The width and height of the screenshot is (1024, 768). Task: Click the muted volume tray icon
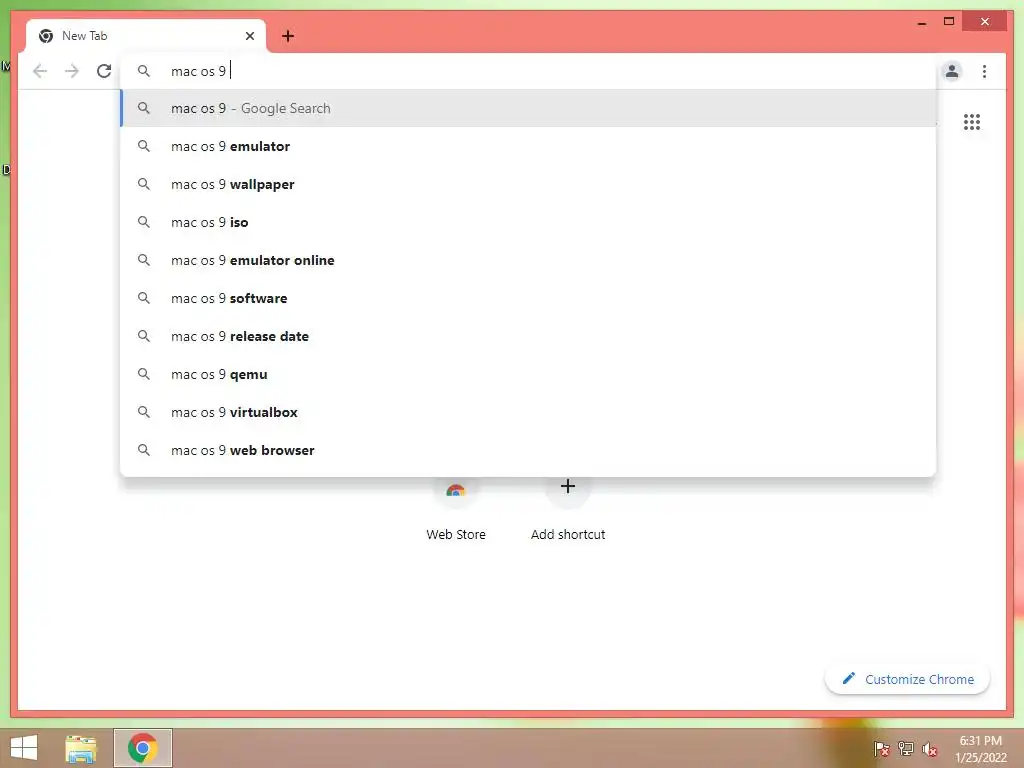[930, 748]
